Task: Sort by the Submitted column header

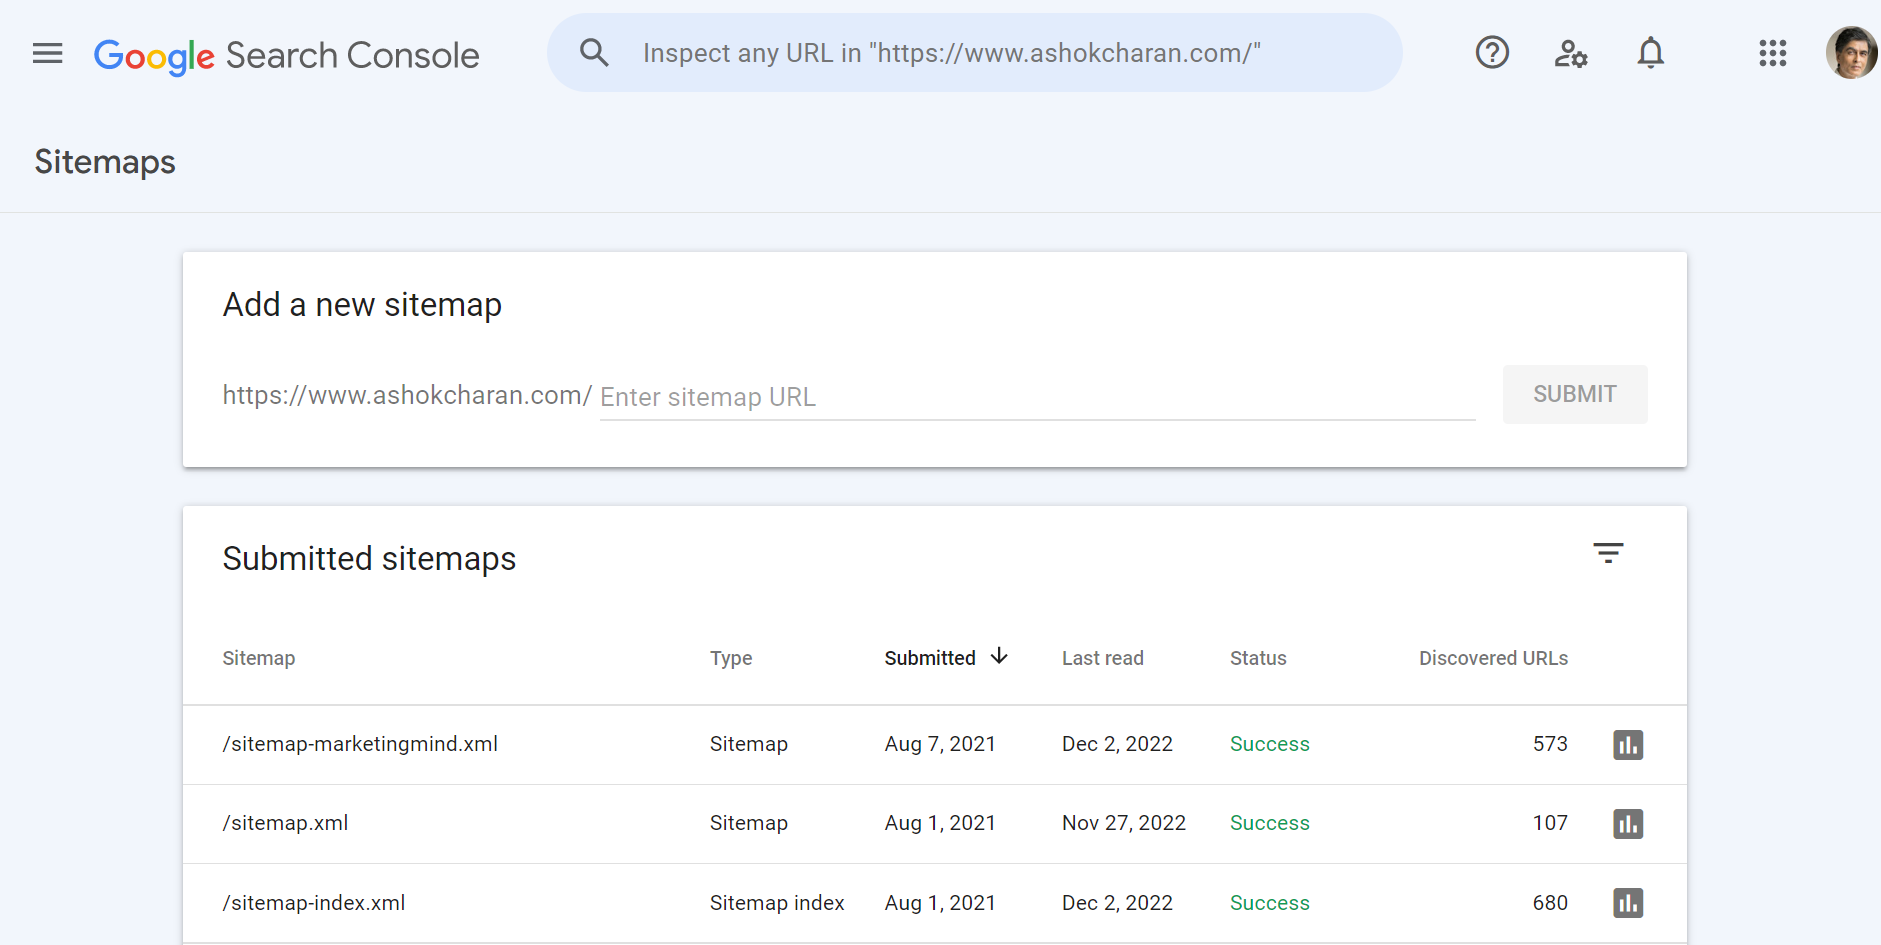Action: 930,658
